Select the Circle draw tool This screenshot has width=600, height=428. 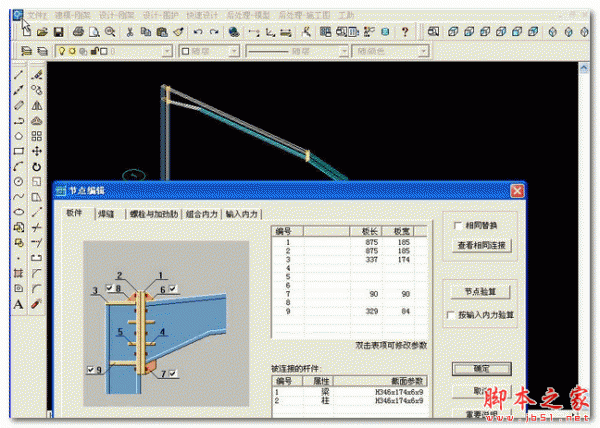coord(18,182)
